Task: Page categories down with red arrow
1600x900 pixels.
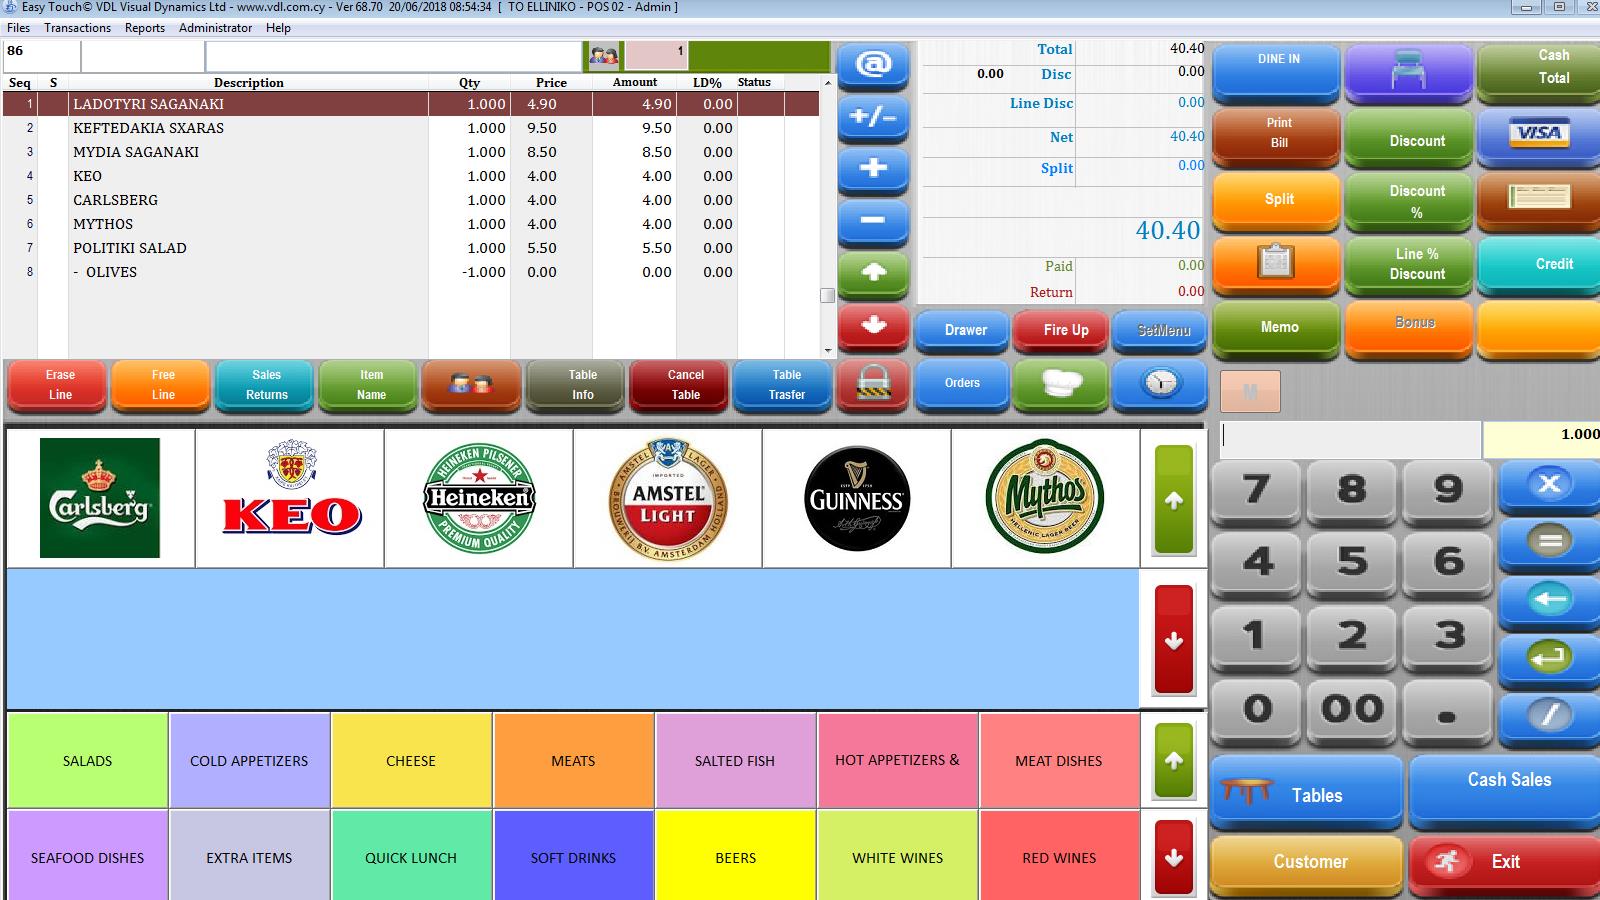Action: [1174, 858]
